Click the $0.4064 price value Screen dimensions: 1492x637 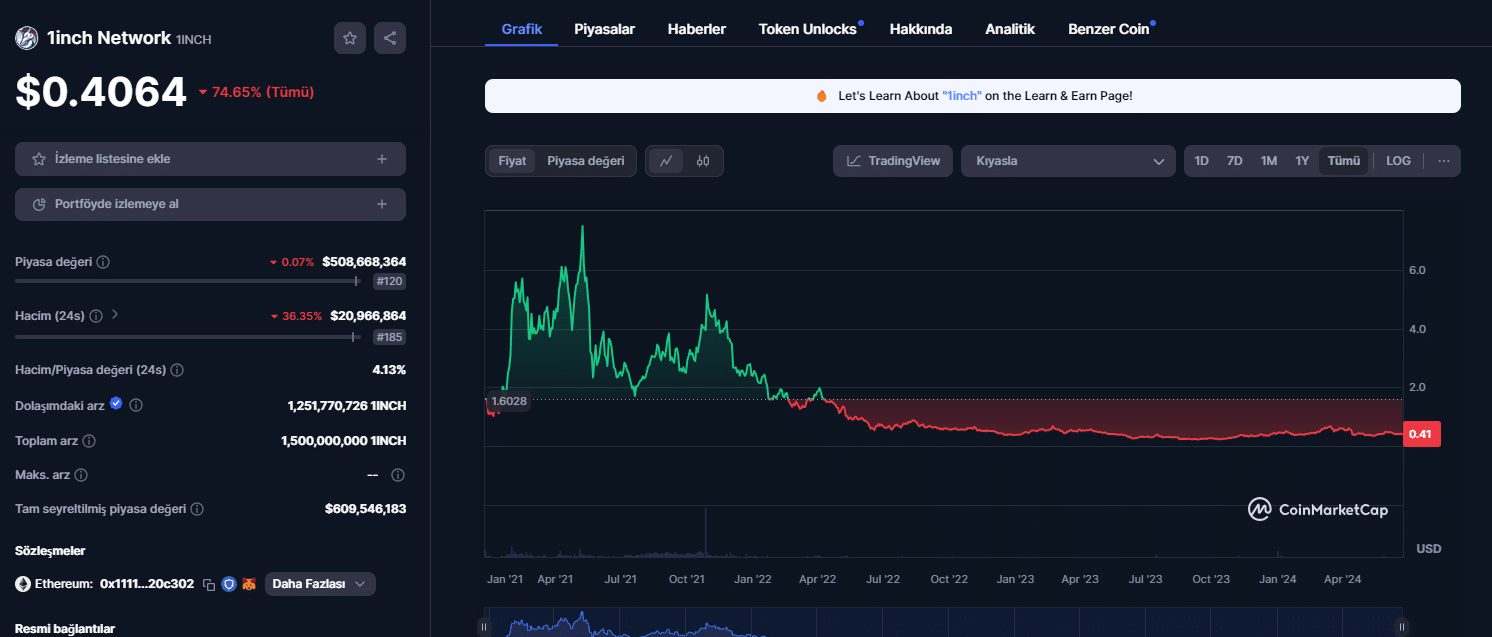[x=101, y=92]
